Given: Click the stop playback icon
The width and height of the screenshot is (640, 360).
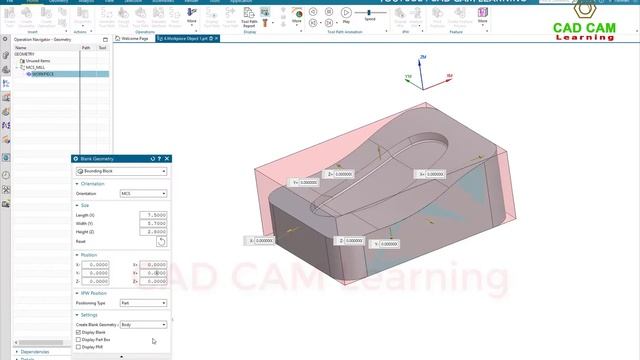Looking at the screenshot, I should tap(329, 12).
